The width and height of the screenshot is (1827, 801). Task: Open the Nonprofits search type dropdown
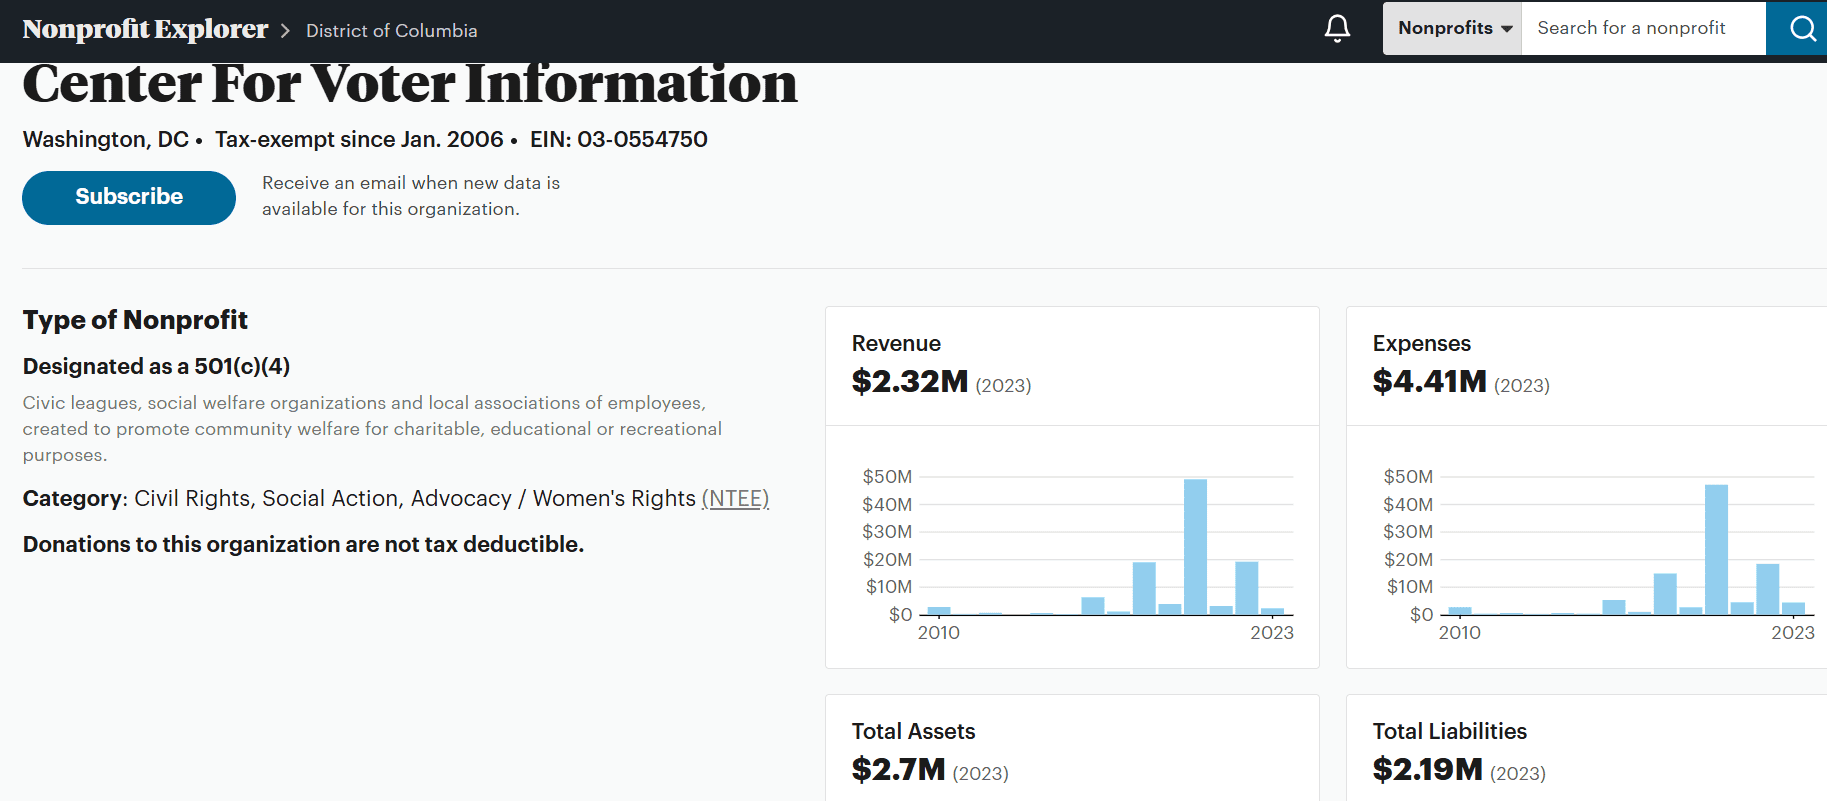coord(1453,28)
